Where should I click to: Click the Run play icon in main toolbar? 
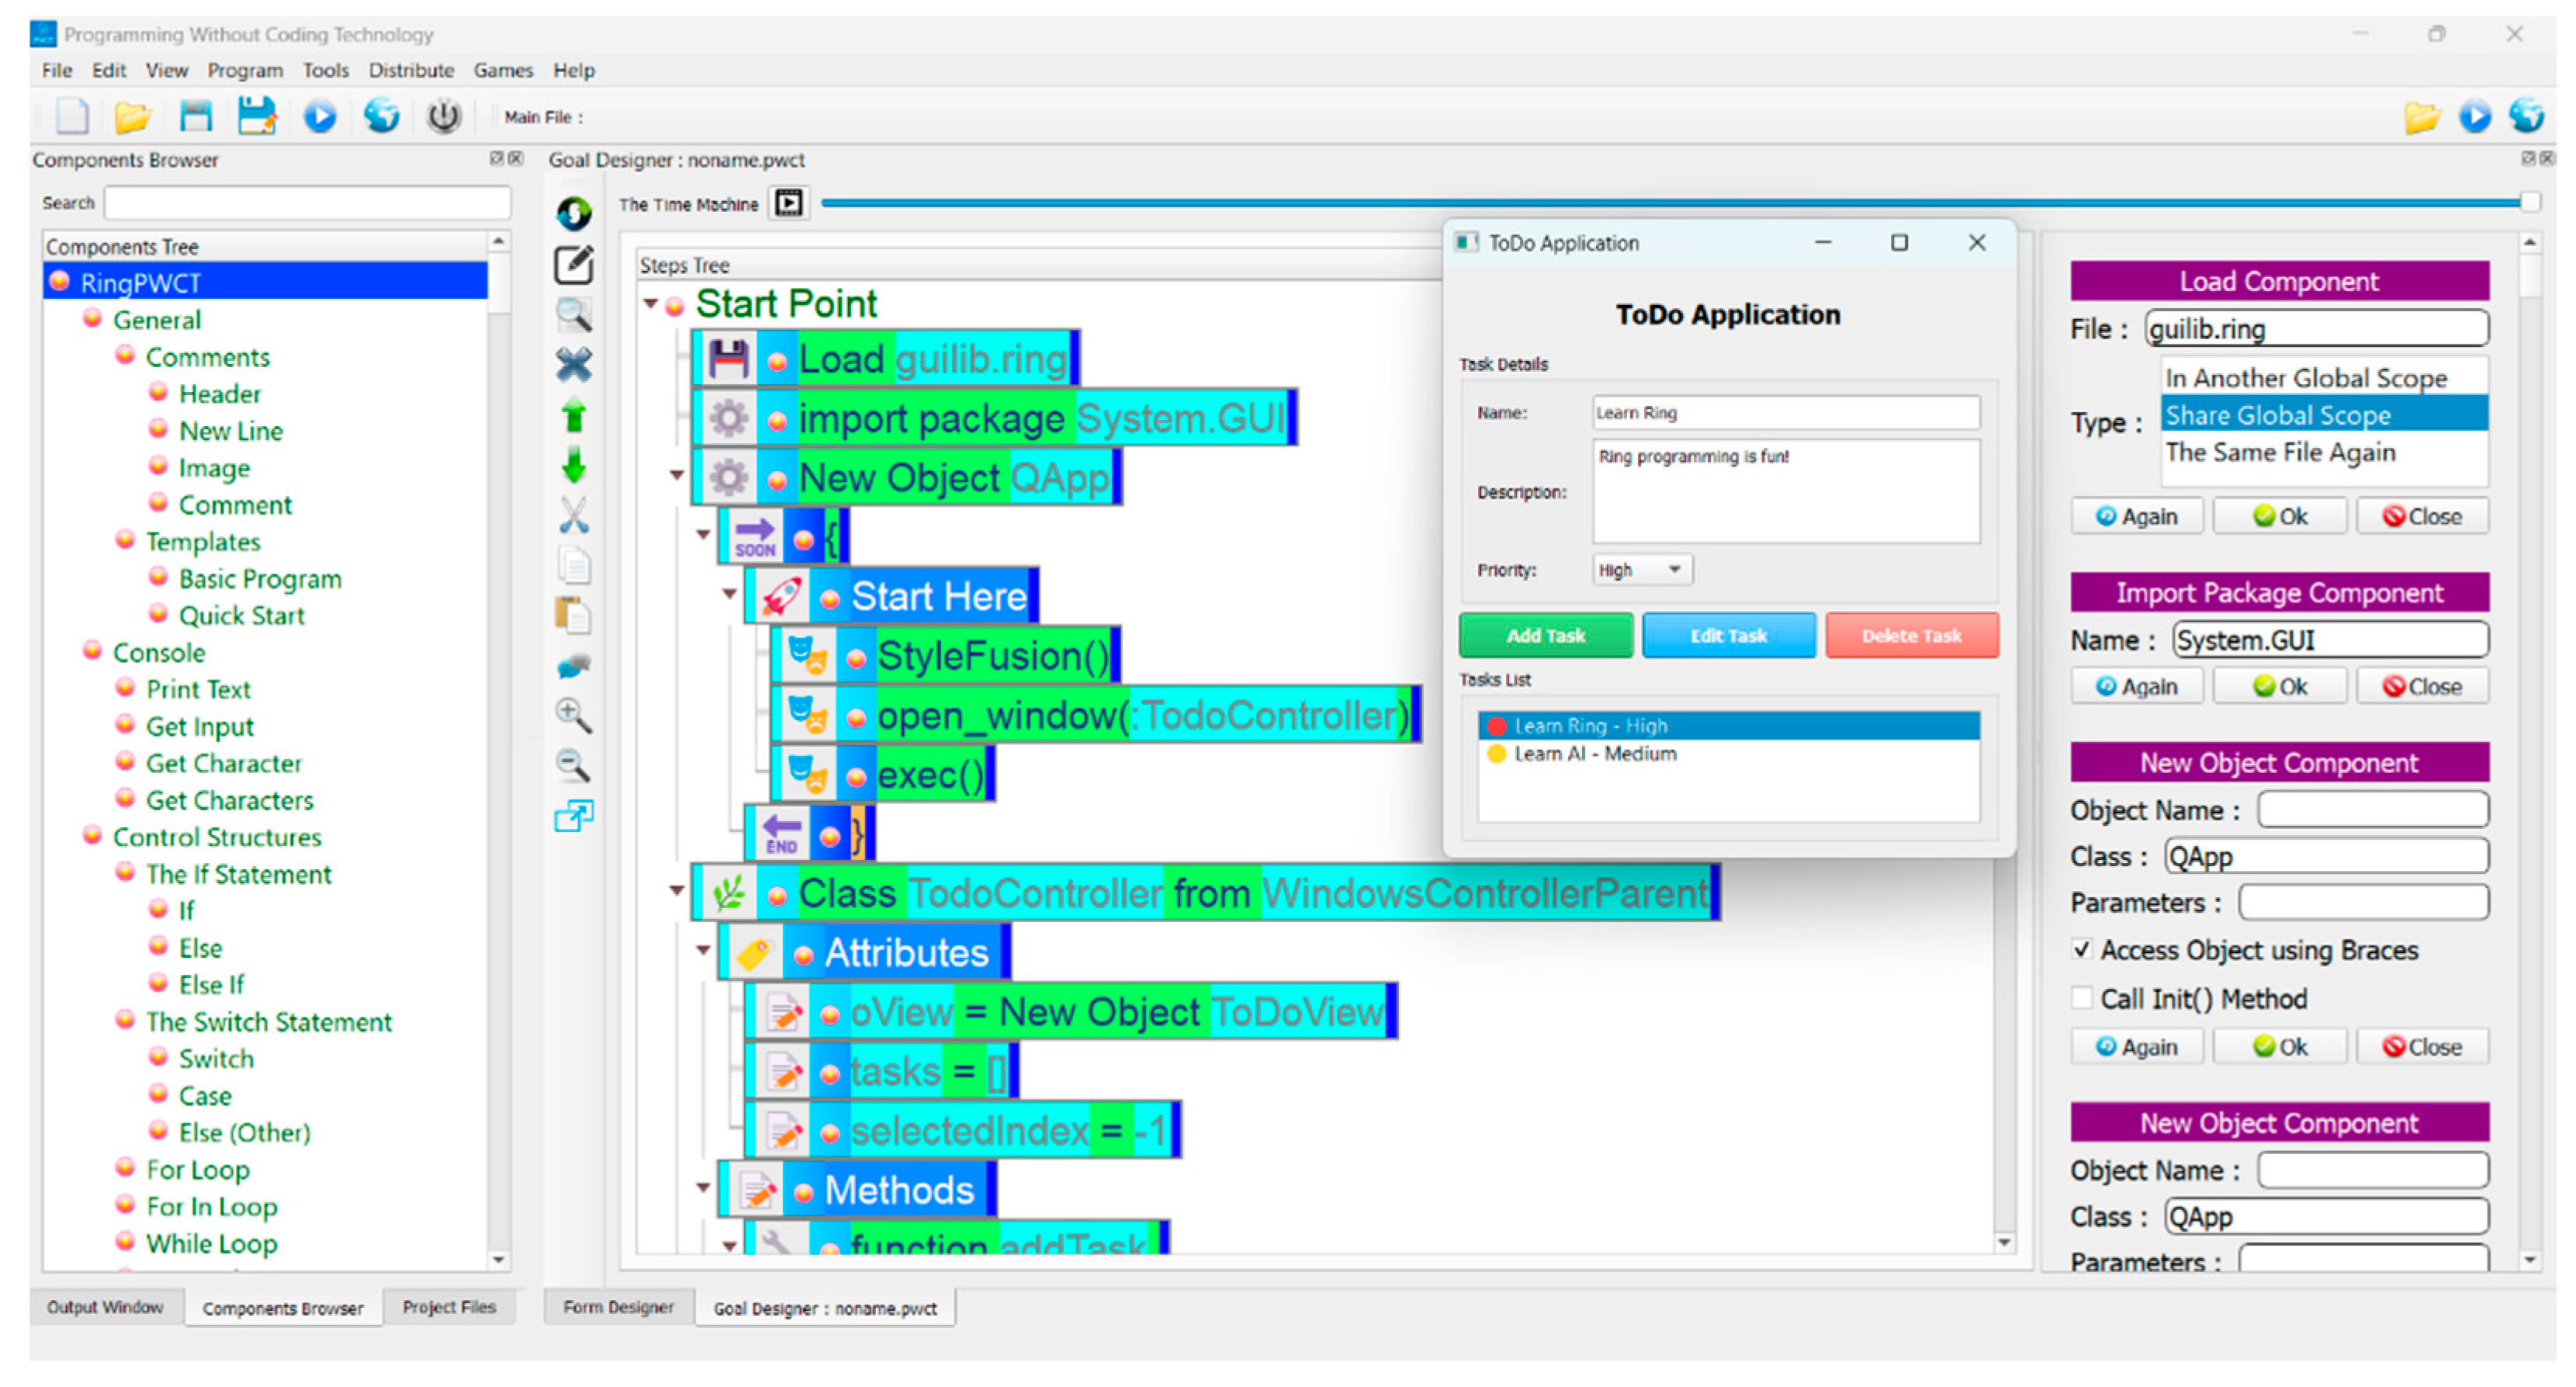pyautogui.click(x=320, y=117)
